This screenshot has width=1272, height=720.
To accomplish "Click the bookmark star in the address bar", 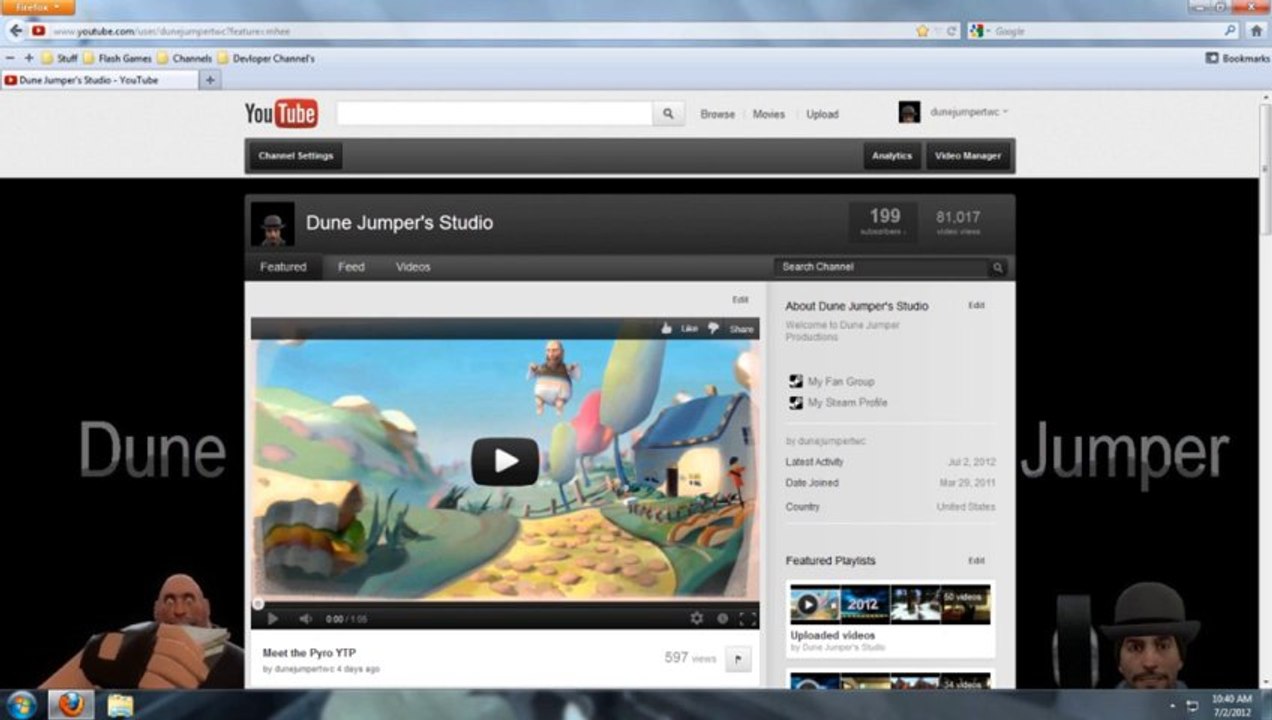I will (922, 31).
